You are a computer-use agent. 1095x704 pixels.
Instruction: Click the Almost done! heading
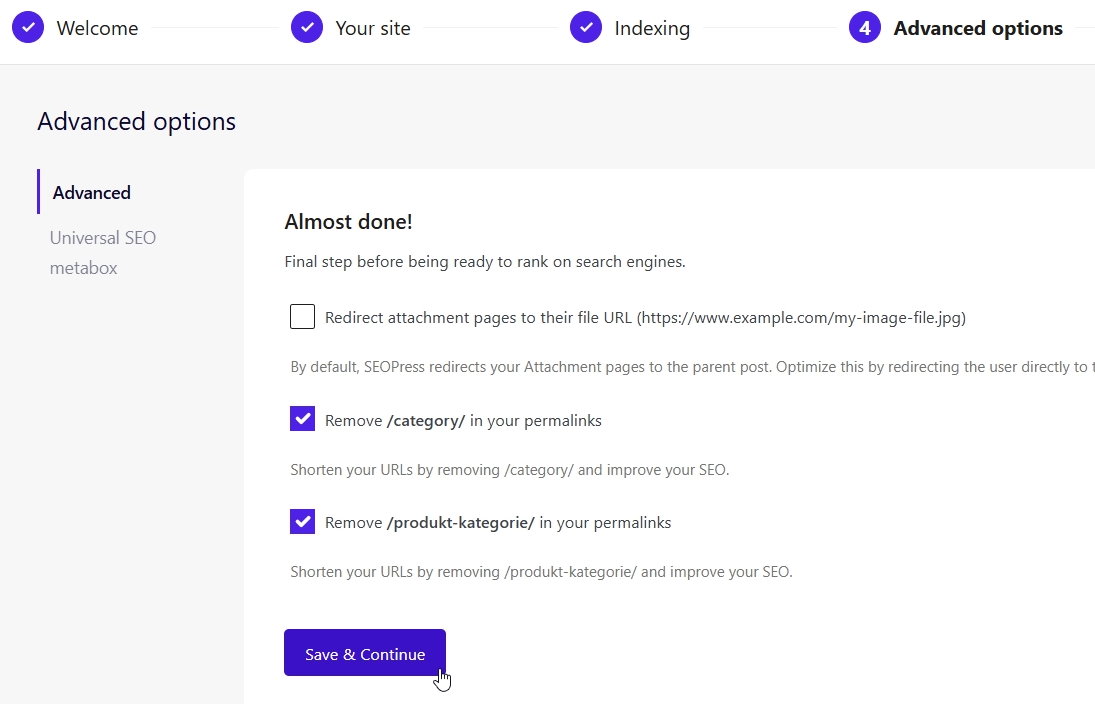click(x=348, y=221)
